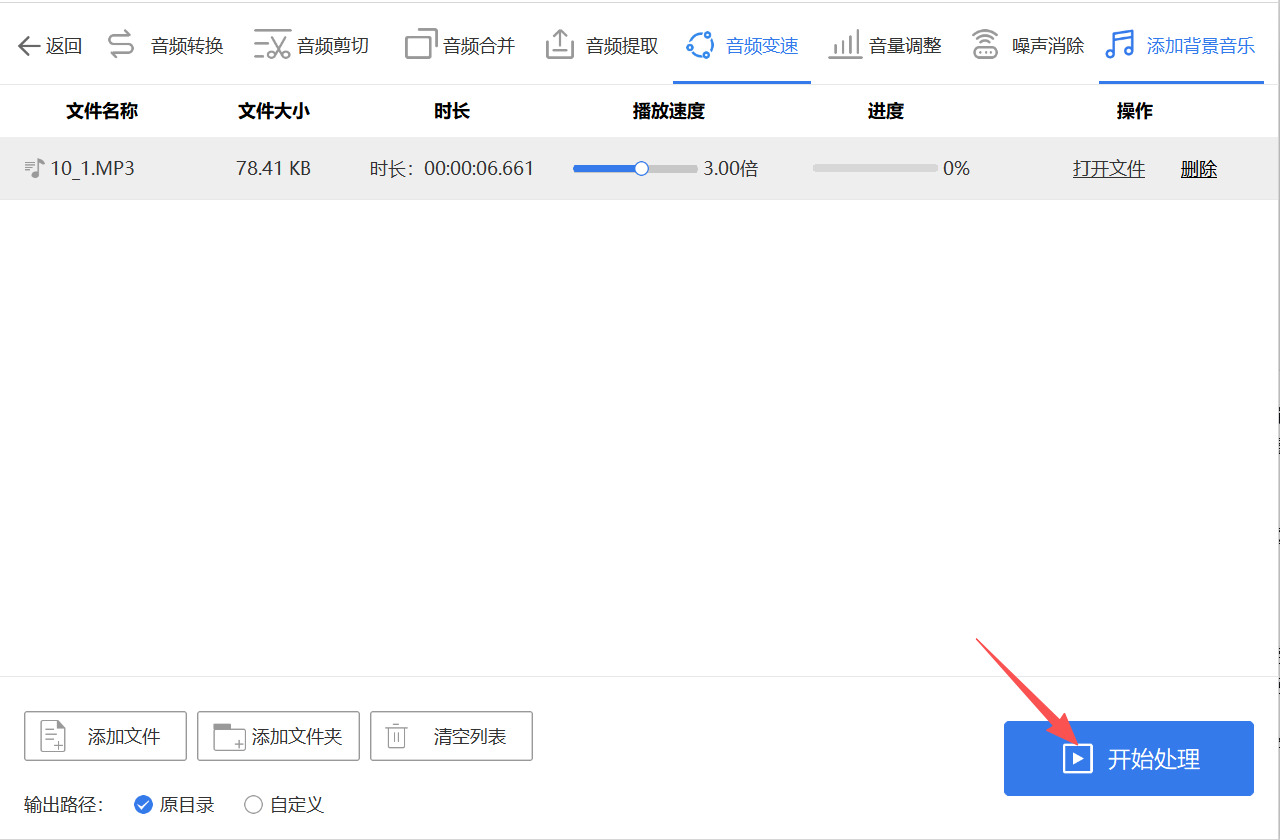Click the music note icon beside 10_1.MP3

[35, 167]
